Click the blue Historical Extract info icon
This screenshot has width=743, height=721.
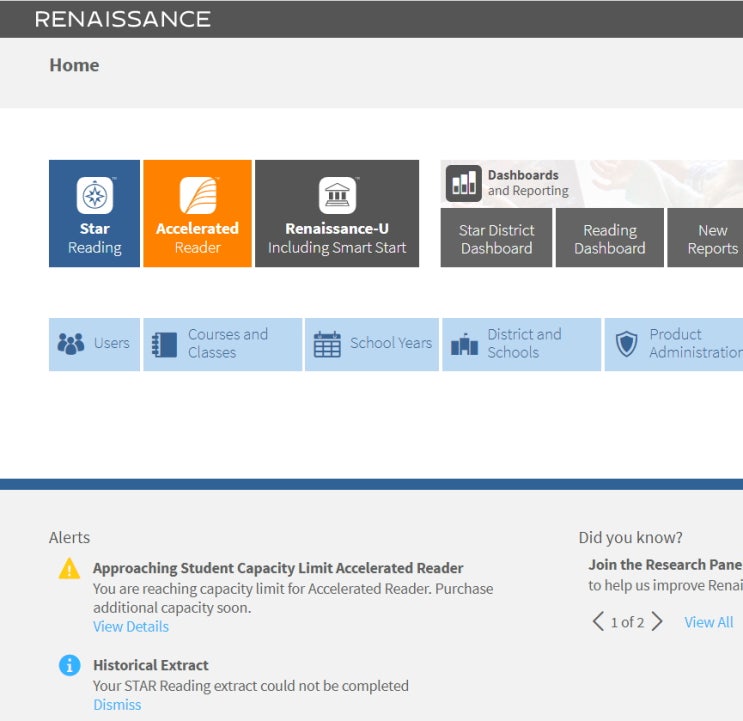click(69, 666)
